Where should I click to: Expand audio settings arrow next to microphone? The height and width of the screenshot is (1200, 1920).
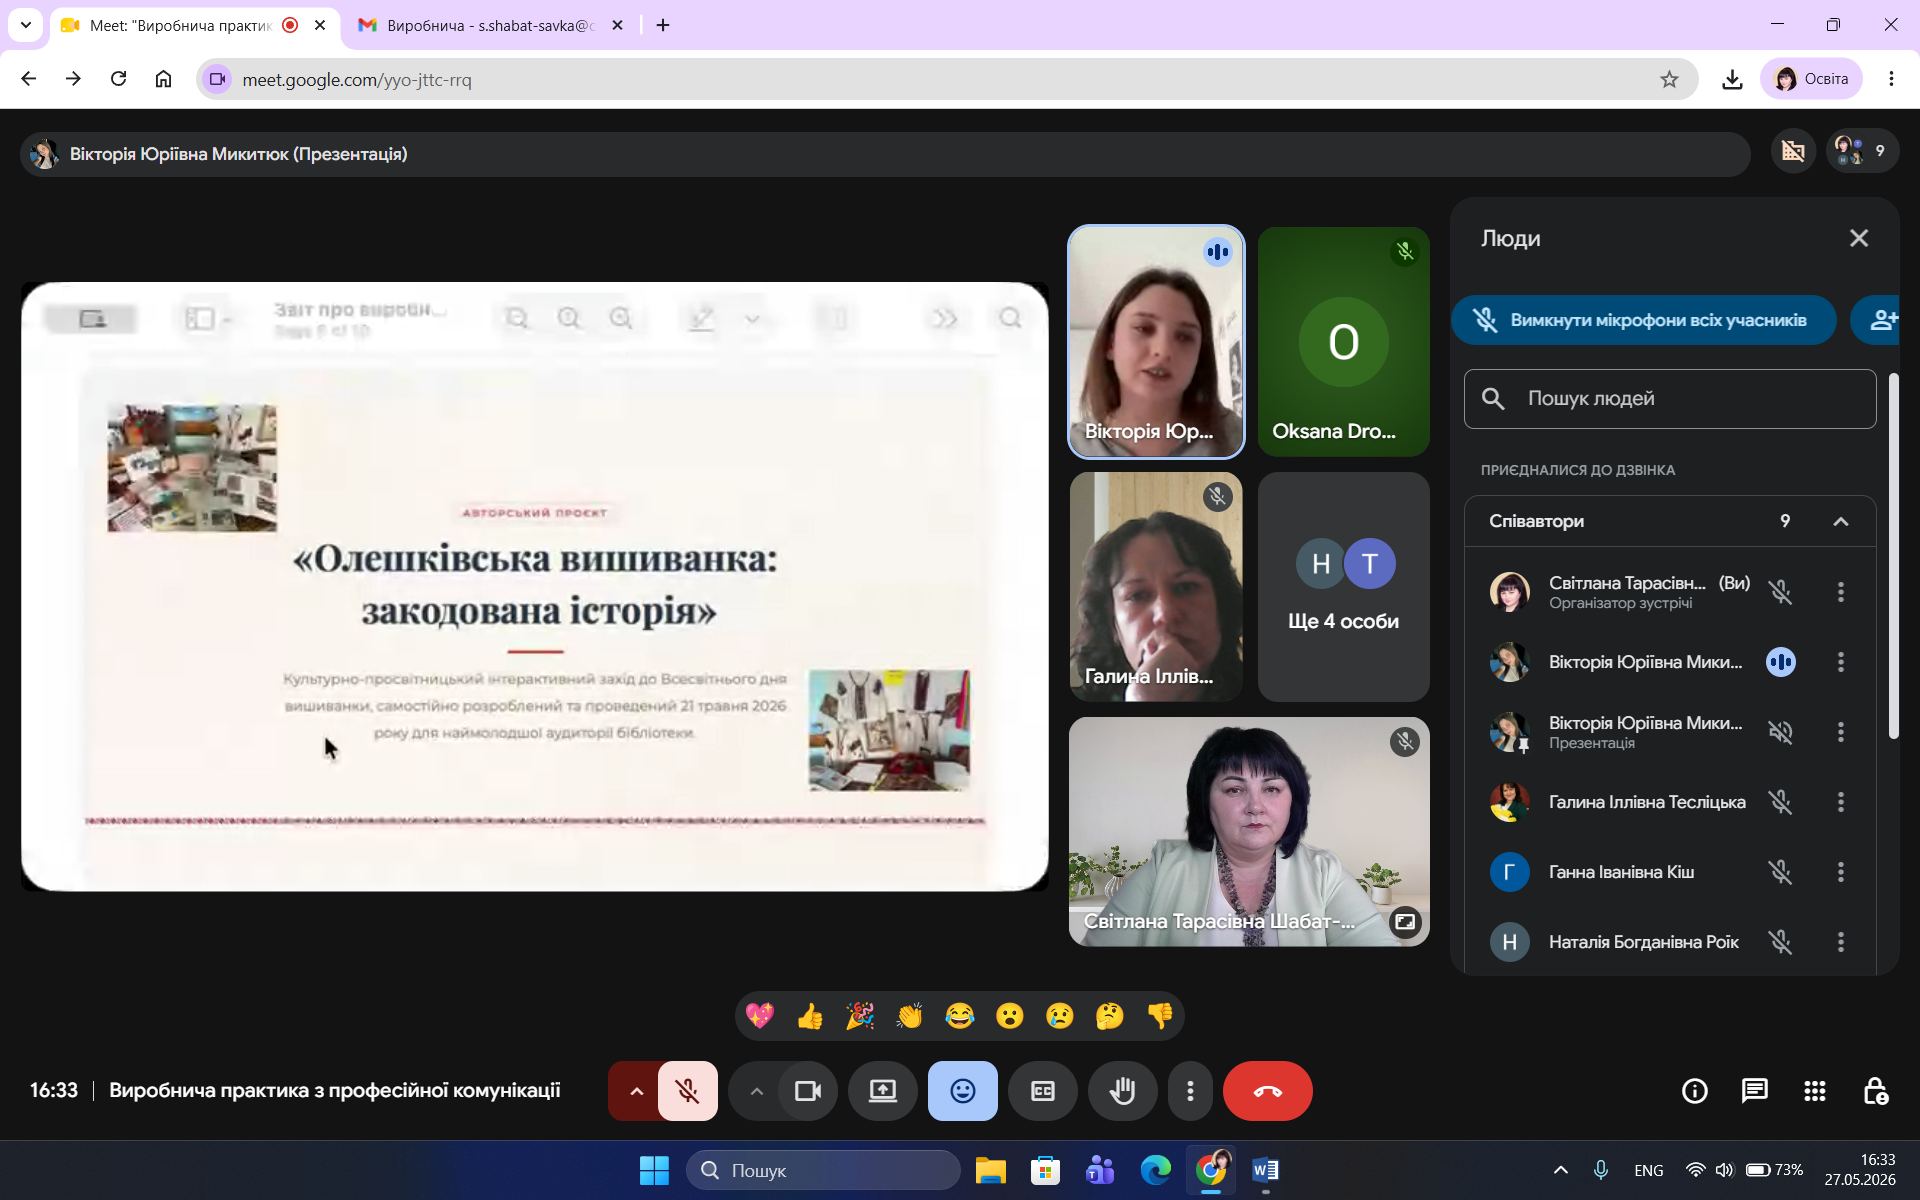click(x=636, y=1091)
